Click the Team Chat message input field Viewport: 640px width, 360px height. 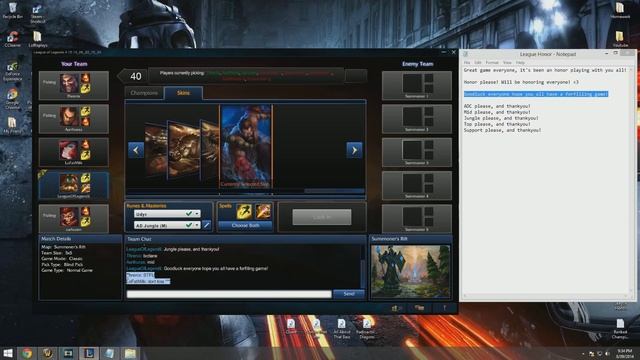(x=229, y=294)
